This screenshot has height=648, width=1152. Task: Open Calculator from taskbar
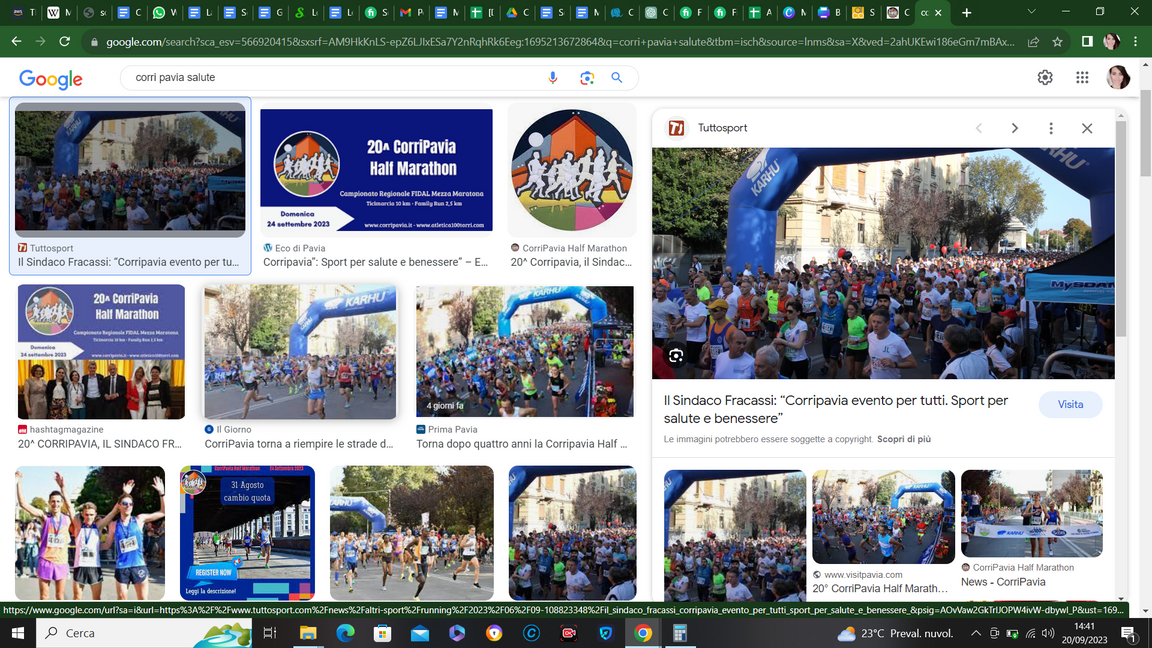pyautogui.click(x=680, y=633)
